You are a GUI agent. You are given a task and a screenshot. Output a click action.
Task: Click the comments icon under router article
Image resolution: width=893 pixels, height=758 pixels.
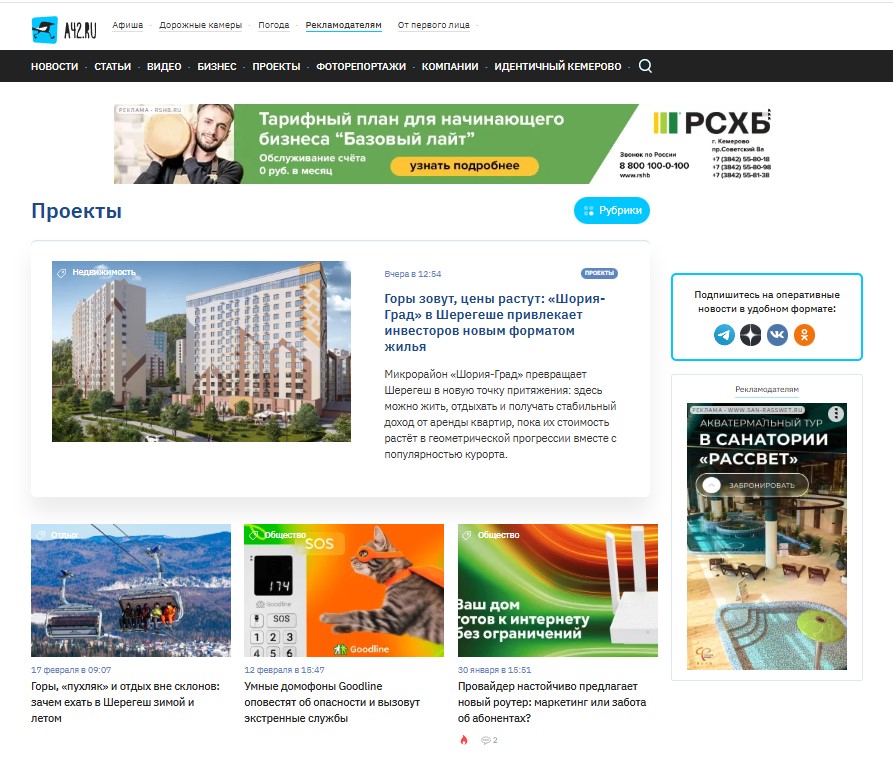[488, 740]
